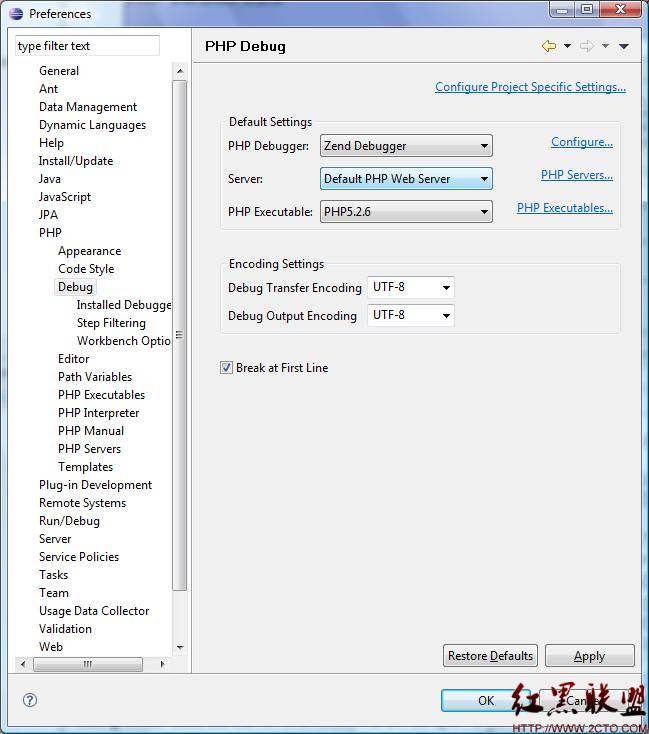Click the help question mark icon
The height and width of the screenshot is (734, 649).
click(30, 700)
